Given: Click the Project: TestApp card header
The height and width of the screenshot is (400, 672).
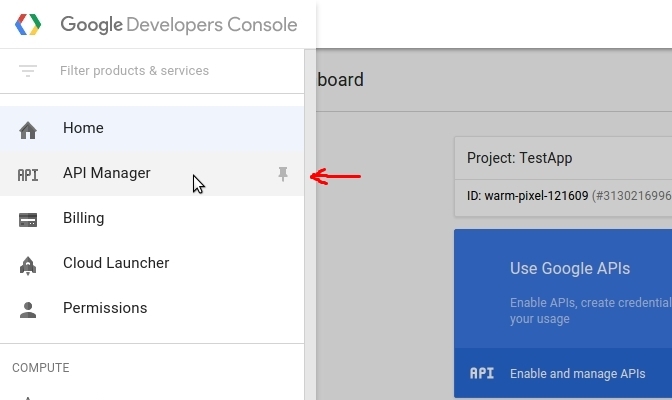Looking at the screenshot, I should pyautogui.click(x=520, y=158).
